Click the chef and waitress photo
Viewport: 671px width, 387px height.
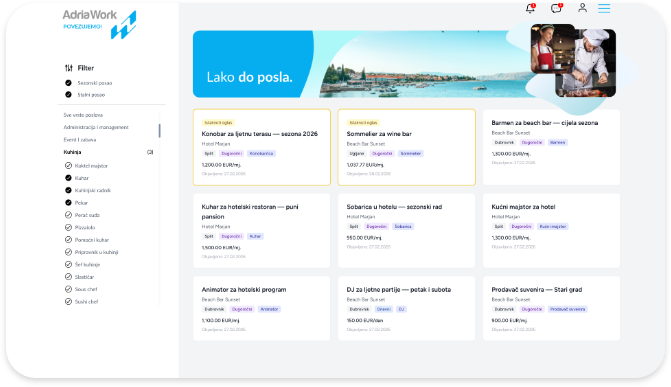573,60
